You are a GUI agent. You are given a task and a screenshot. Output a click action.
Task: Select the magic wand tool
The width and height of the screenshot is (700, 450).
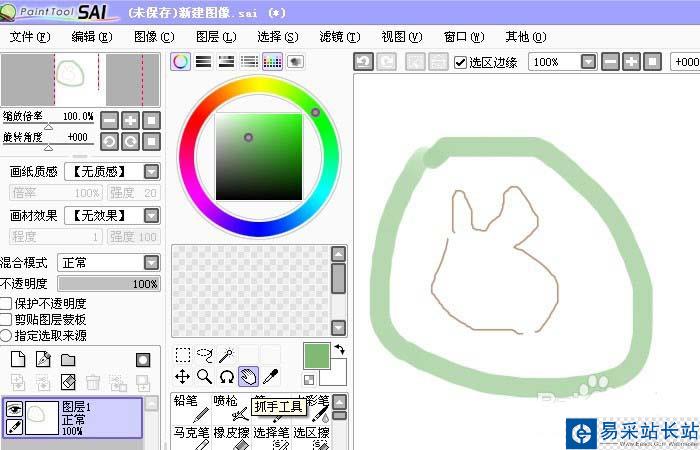tap(226, 355)
